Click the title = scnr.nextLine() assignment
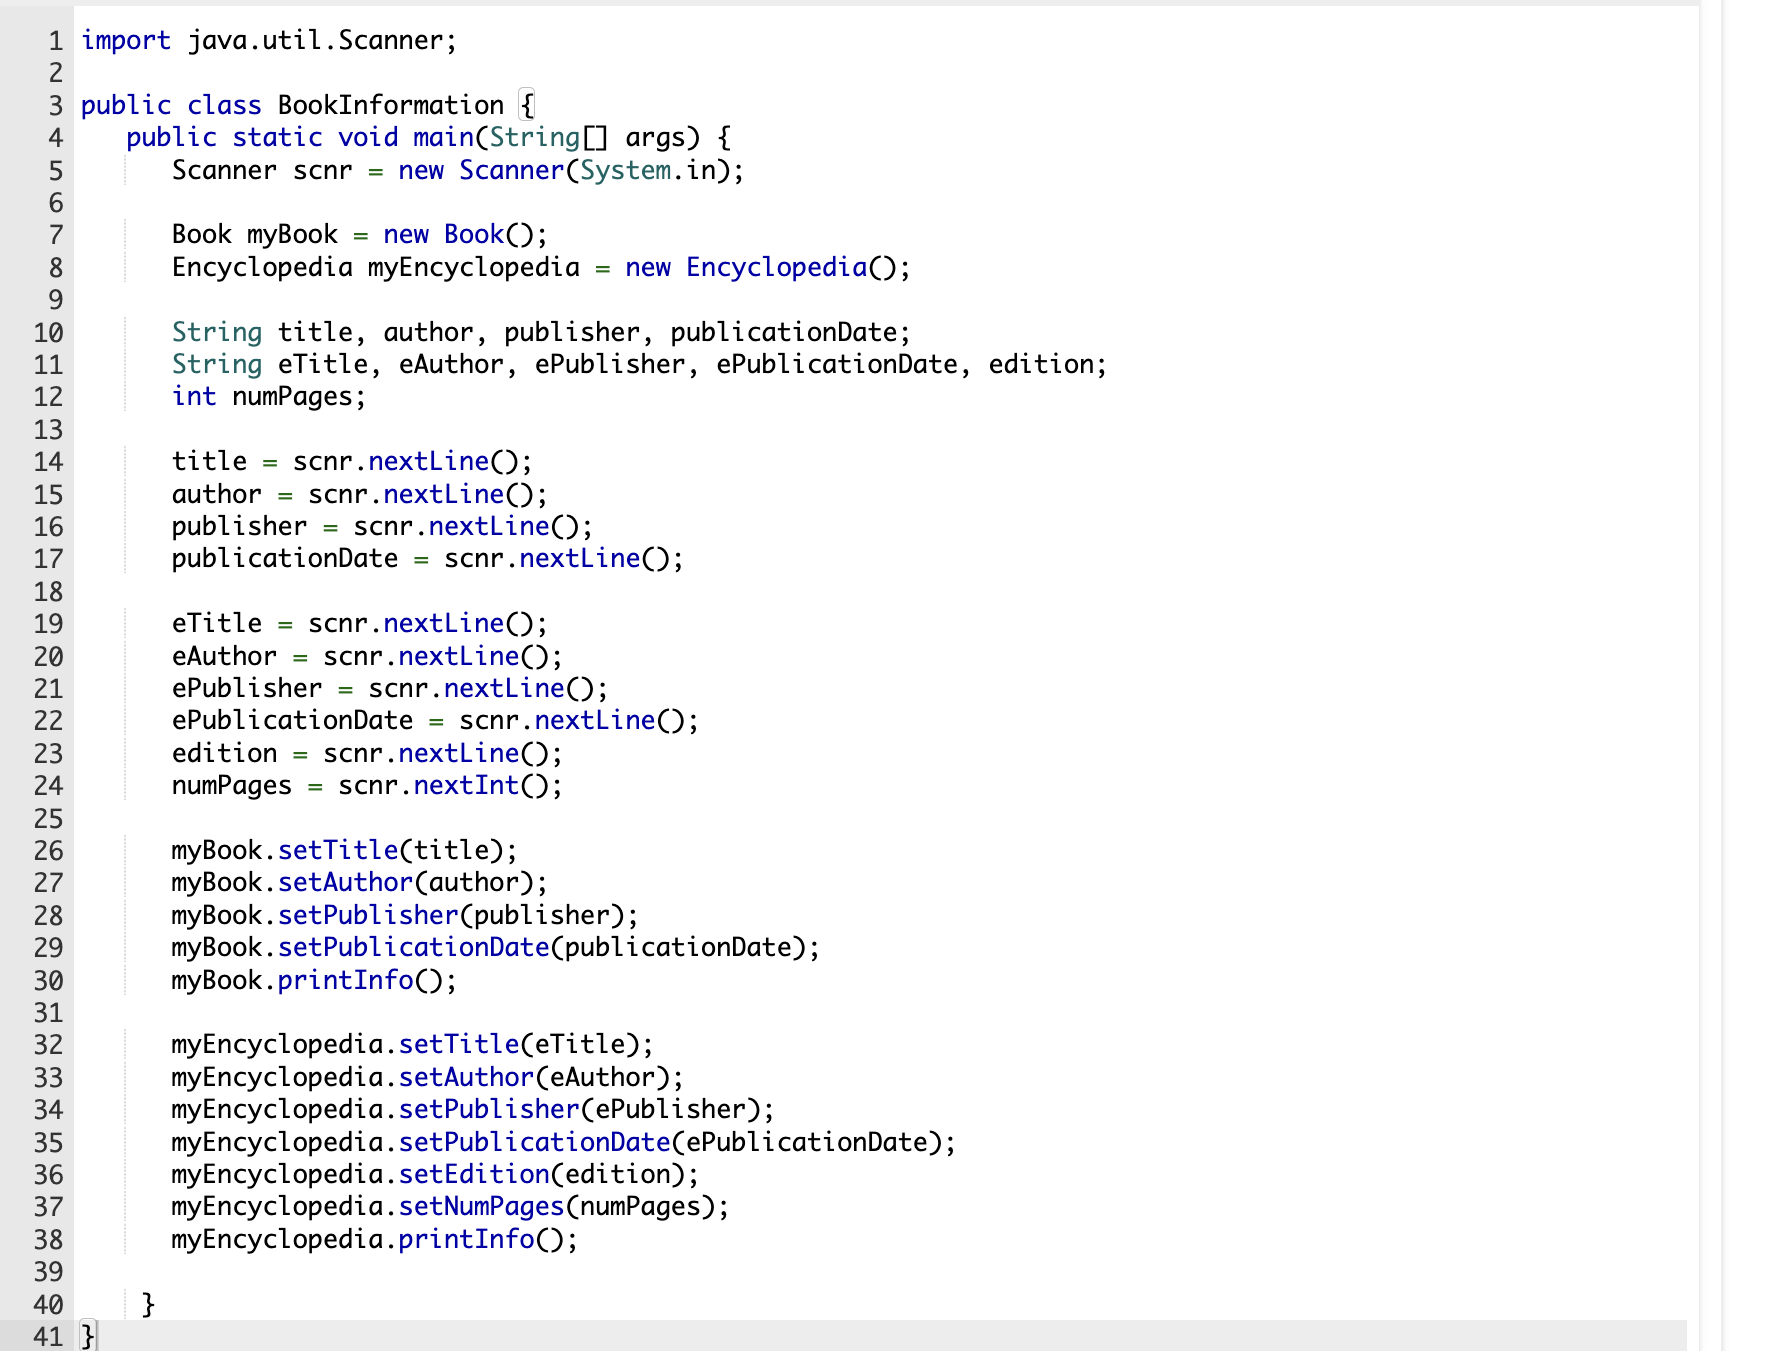 point(350,461)
